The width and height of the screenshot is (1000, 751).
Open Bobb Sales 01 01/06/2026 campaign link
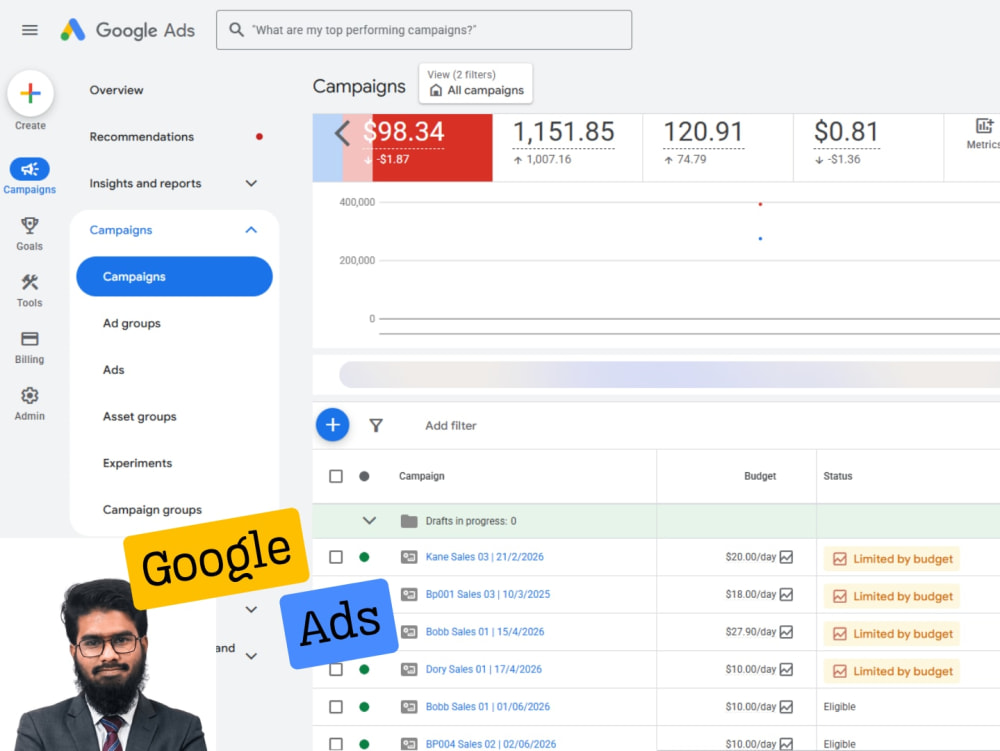click(x=488, y=706)
